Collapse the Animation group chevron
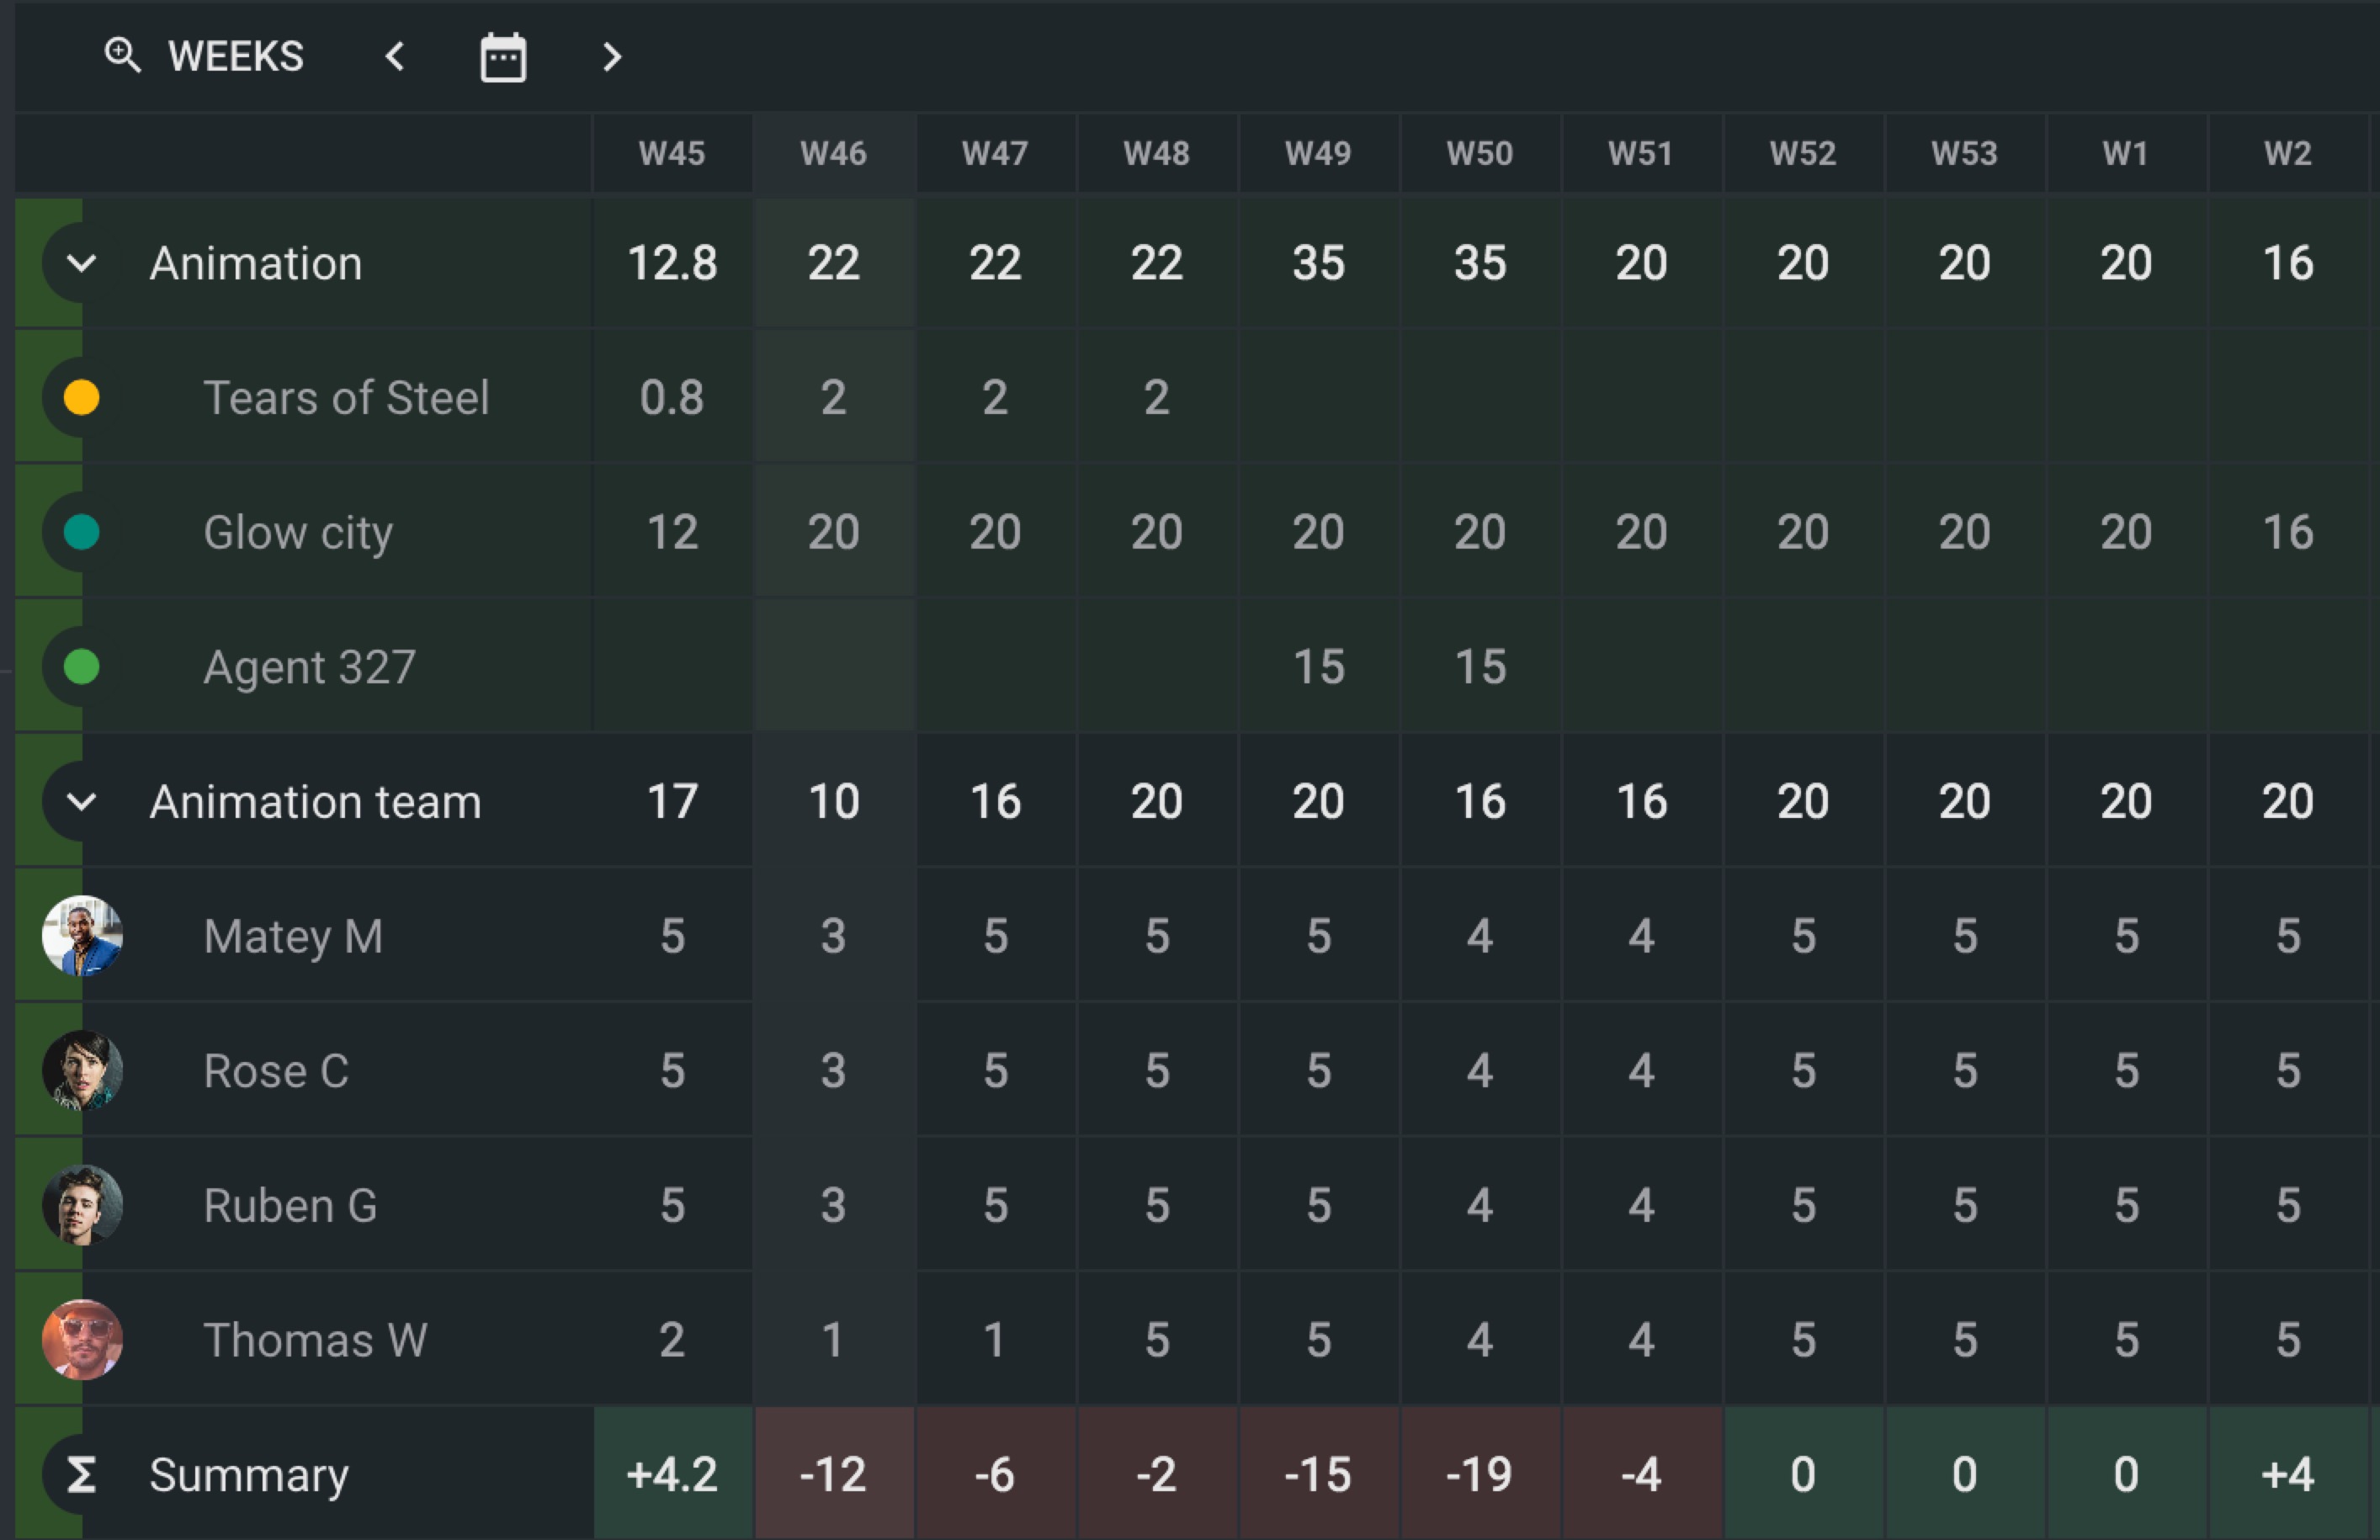The image size is (2380, 1540). pyautogui.click(x=81, y=263)
